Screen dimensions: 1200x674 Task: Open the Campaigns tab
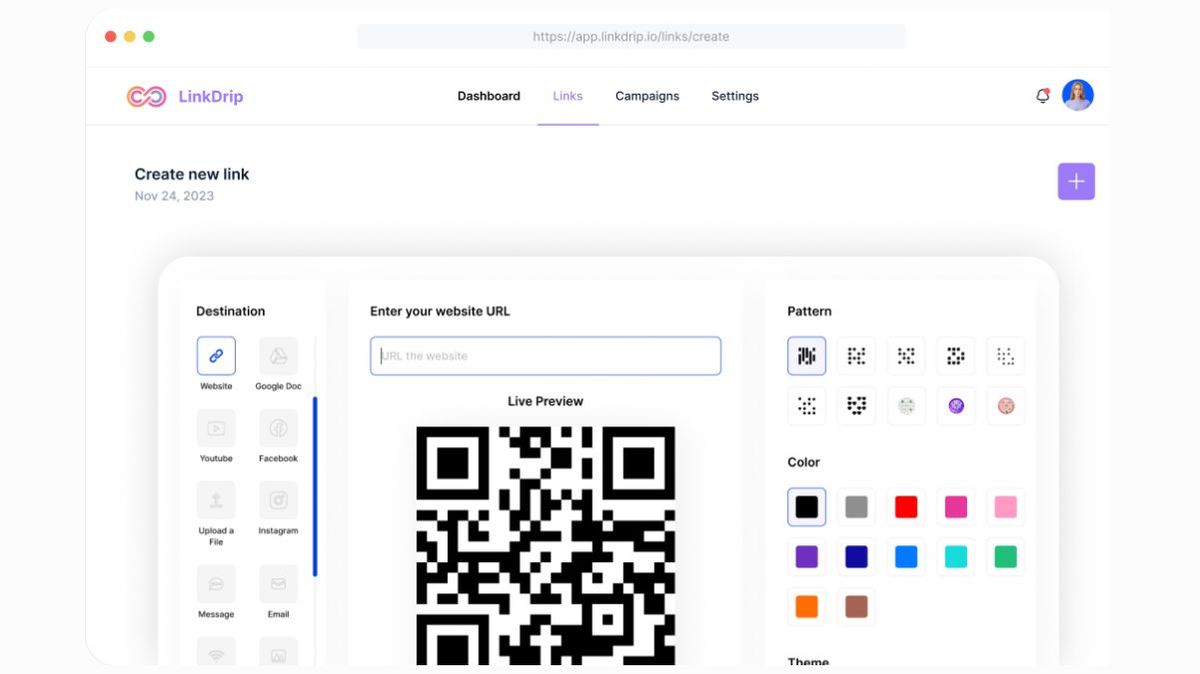coord(647,96)
